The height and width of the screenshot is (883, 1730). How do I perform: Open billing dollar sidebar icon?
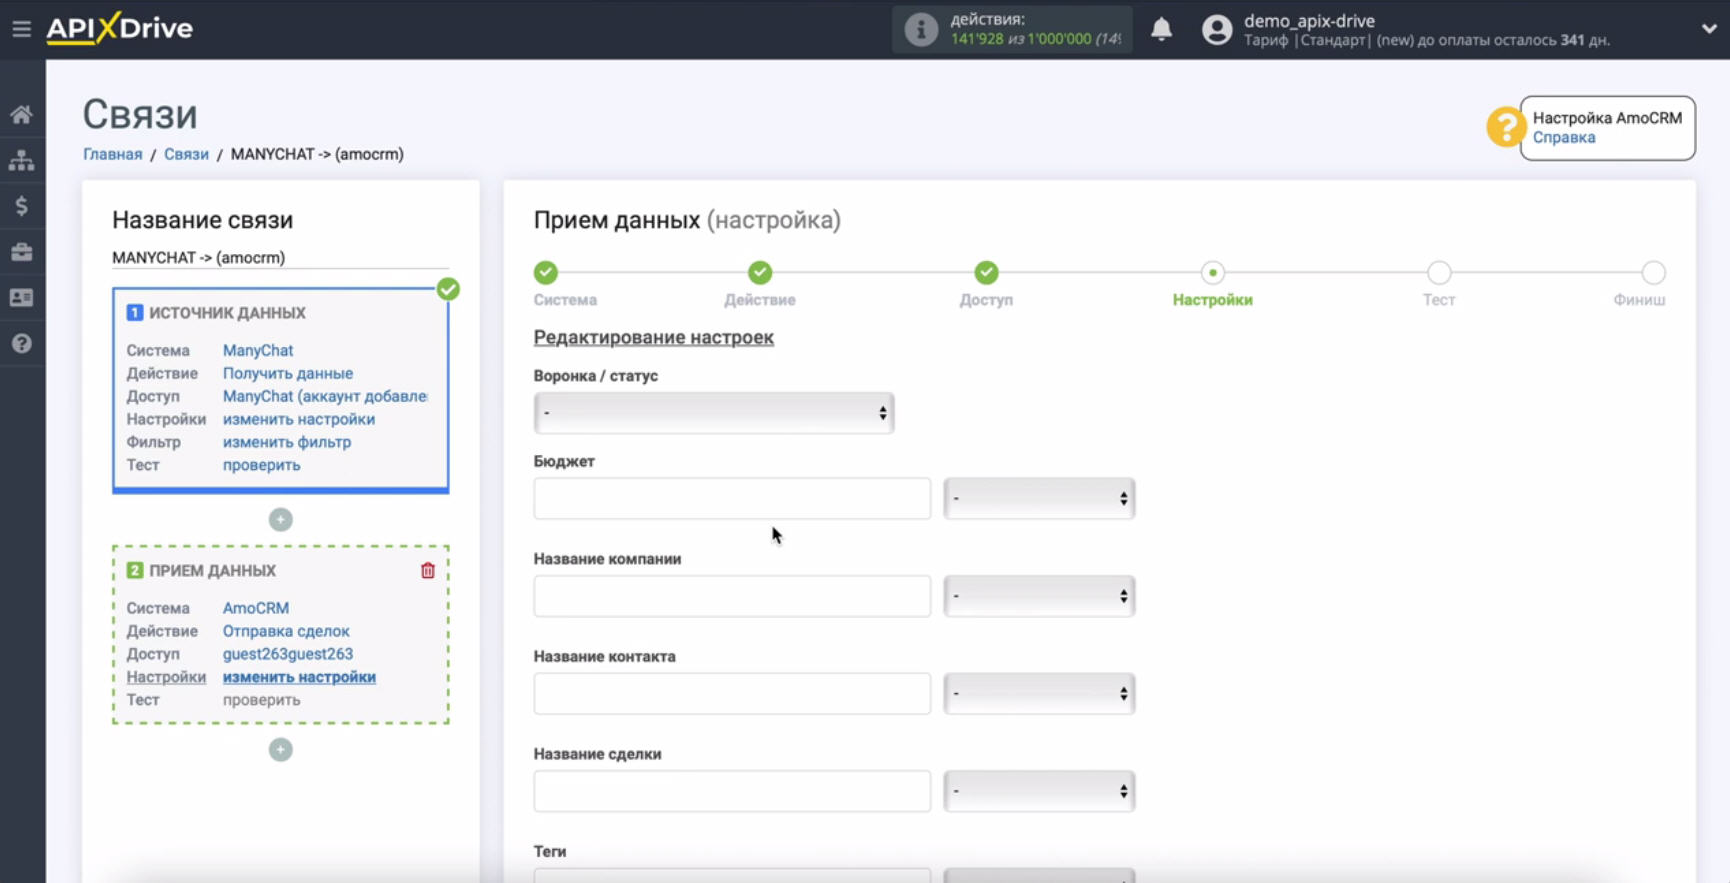click(21, 206)
